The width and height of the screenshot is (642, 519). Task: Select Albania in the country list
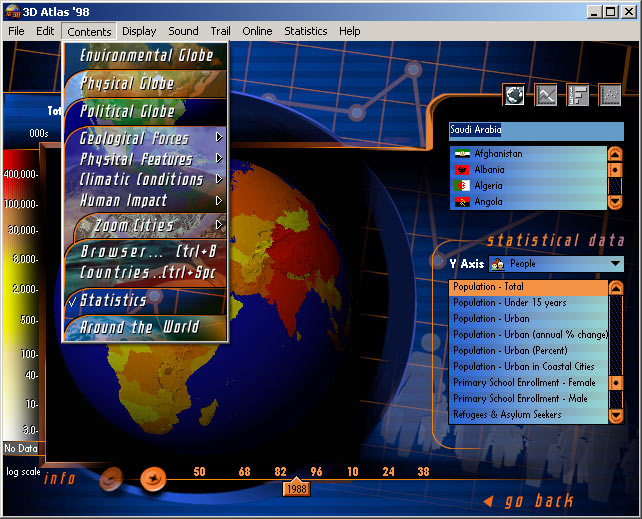pos(528,170)
